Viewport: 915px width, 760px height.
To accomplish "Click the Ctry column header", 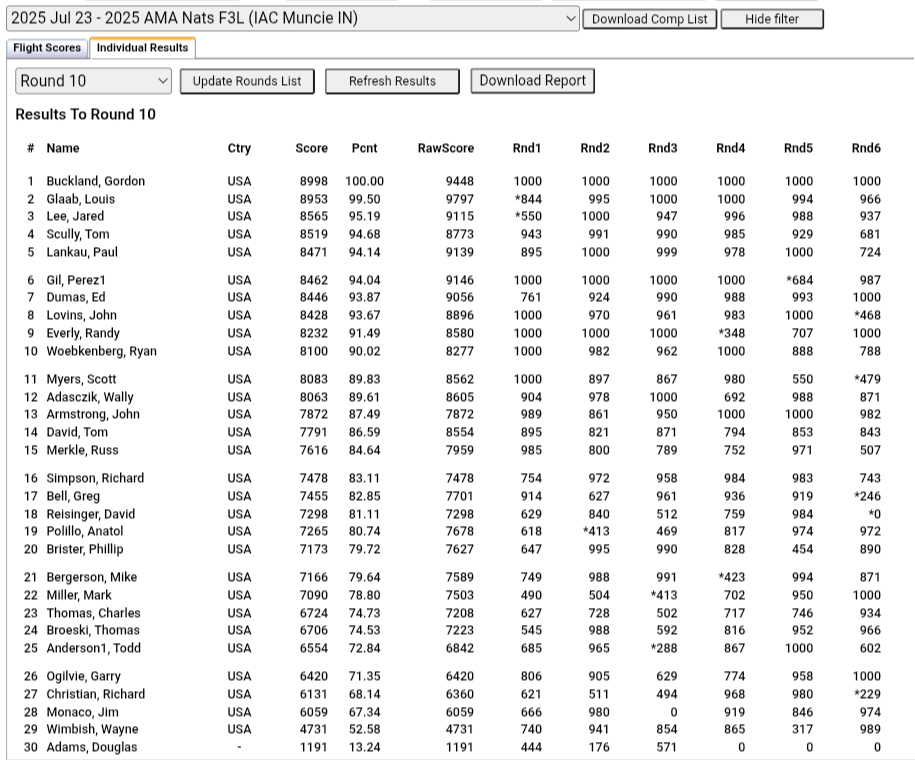I will [239, 148].
